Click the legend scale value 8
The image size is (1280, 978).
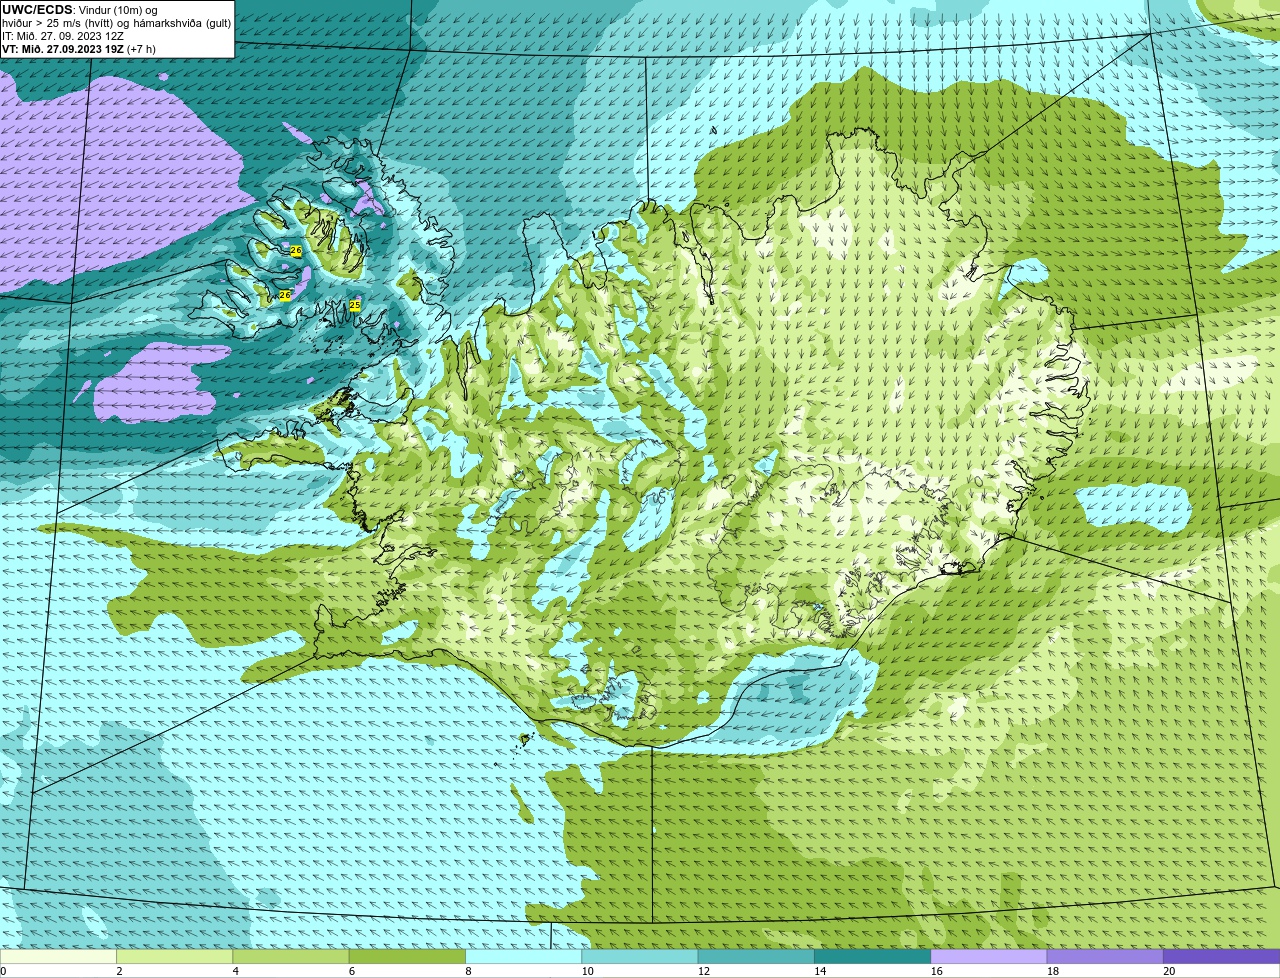coord(468,971)
